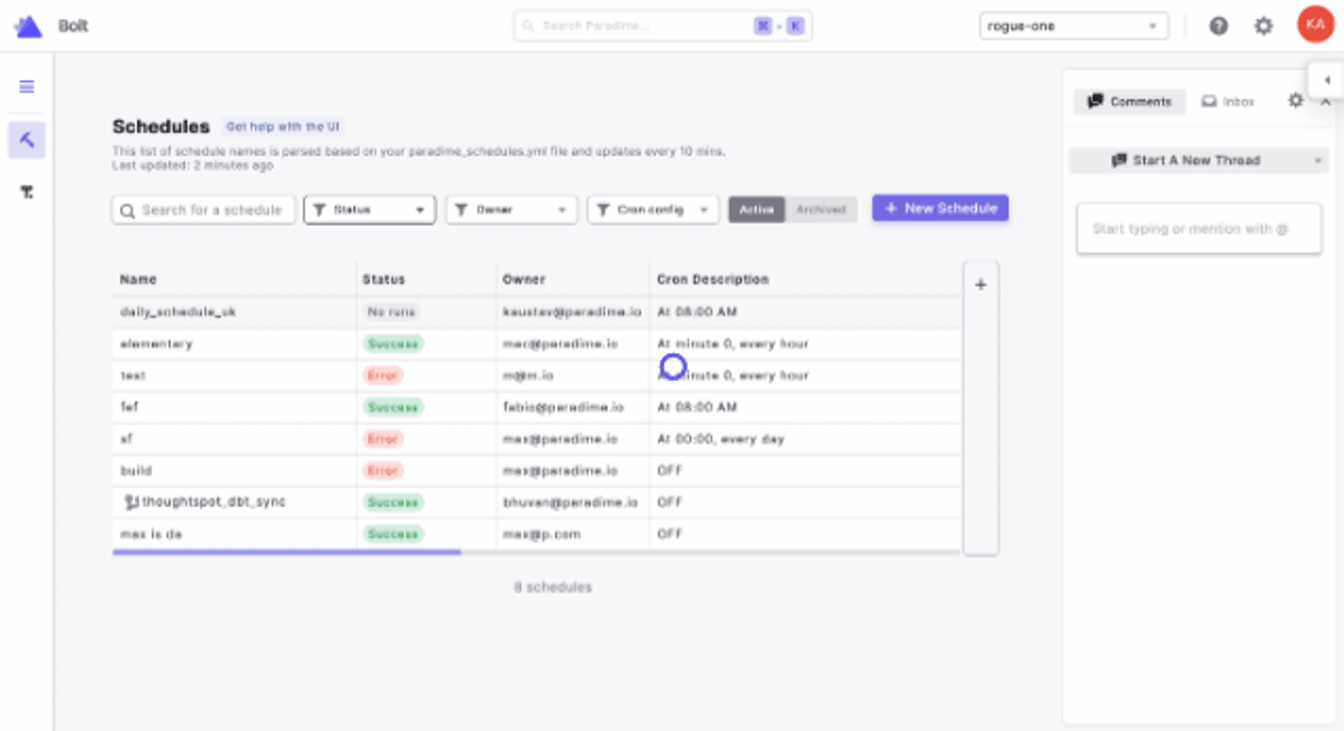
Task: Click the Success badge on elementary row
Action: (393, 344)
